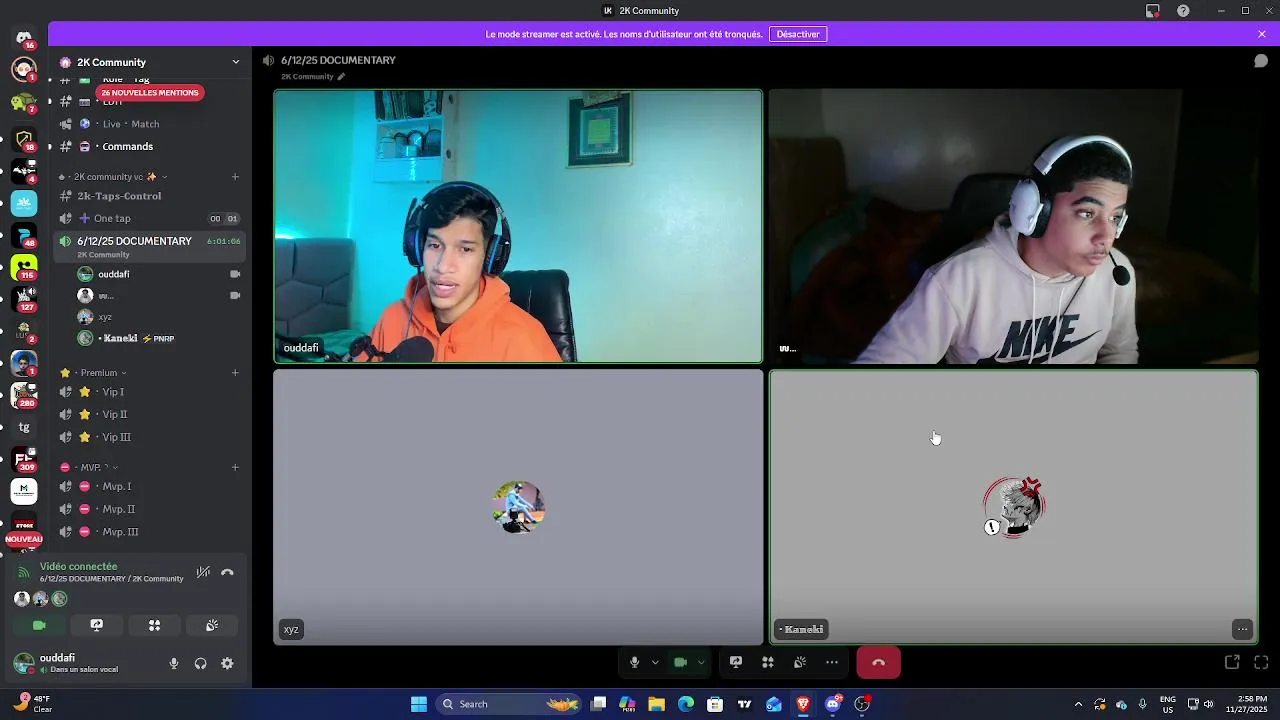Disconnect using phone icon in voice panel
The width and height of the screenshot is (1280, 720).
pyautogui.click(x=227, y=572)
